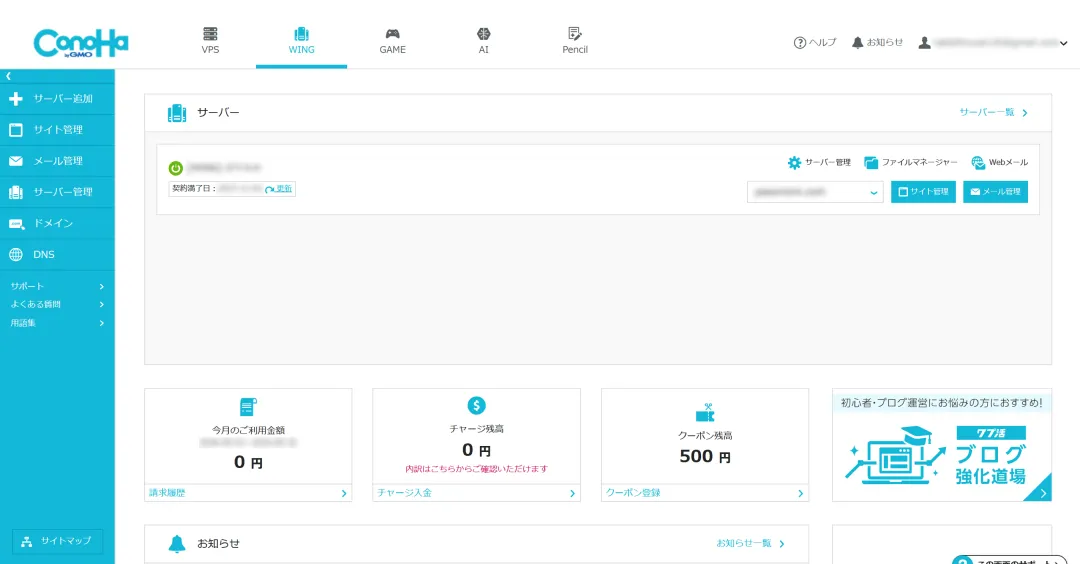This screenshot has height=564, width=1080.
Task: Click the お知らせ section bell icon
Action: 177,543
